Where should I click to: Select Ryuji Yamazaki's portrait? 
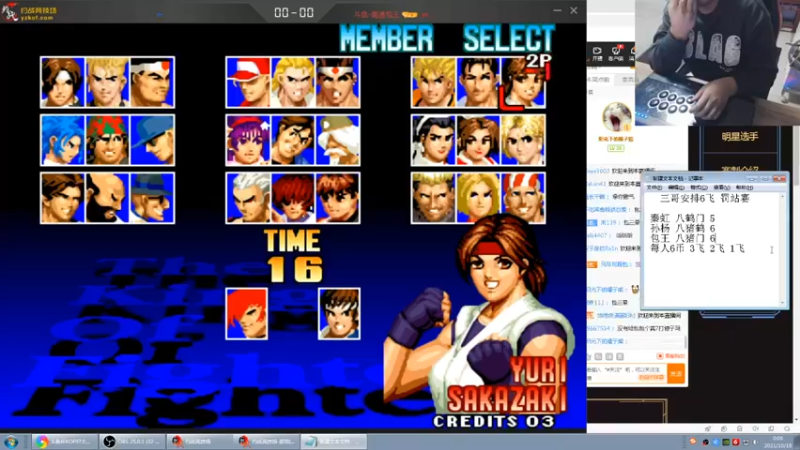tap(434, 198)
